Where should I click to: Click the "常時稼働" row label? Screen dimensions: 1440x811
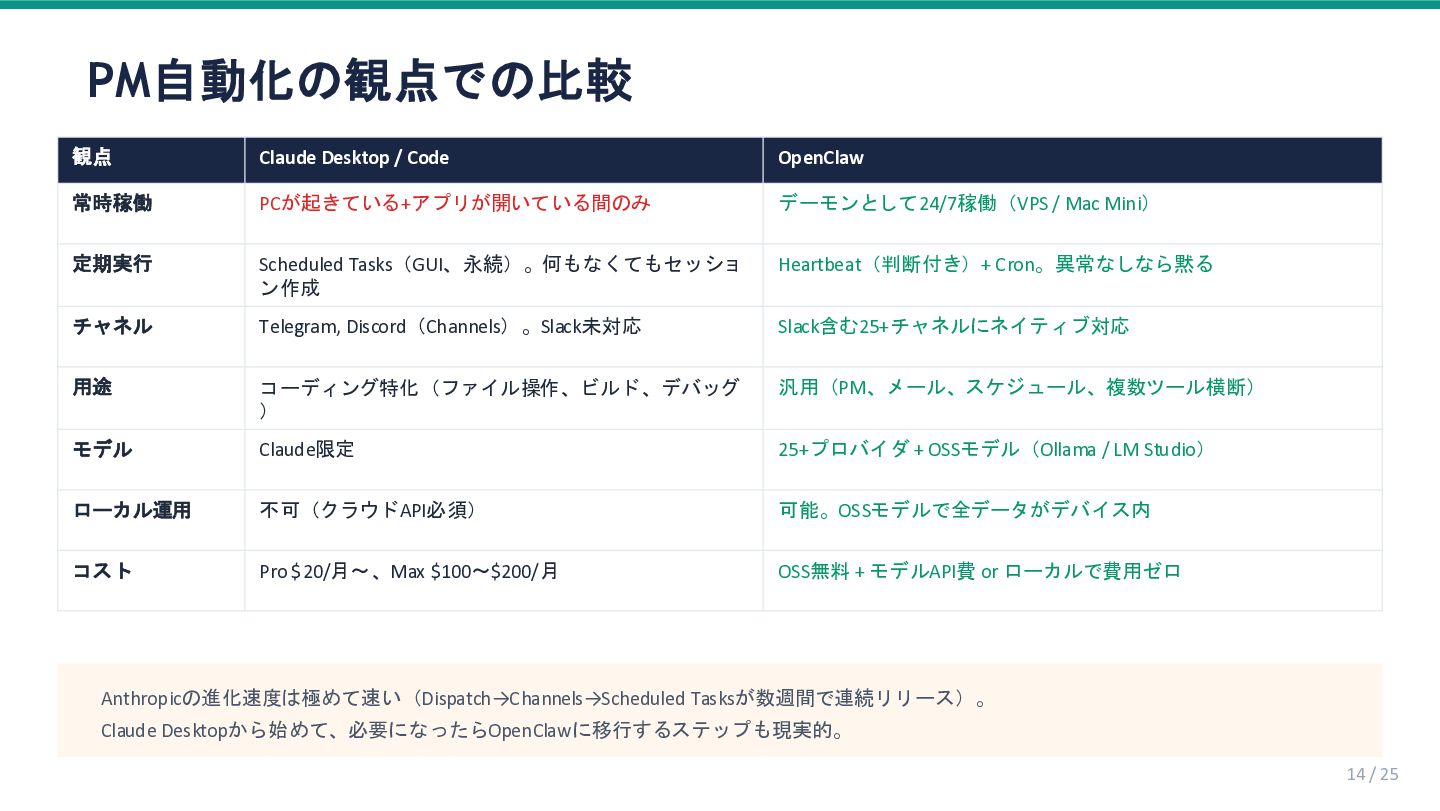[112, 203]
